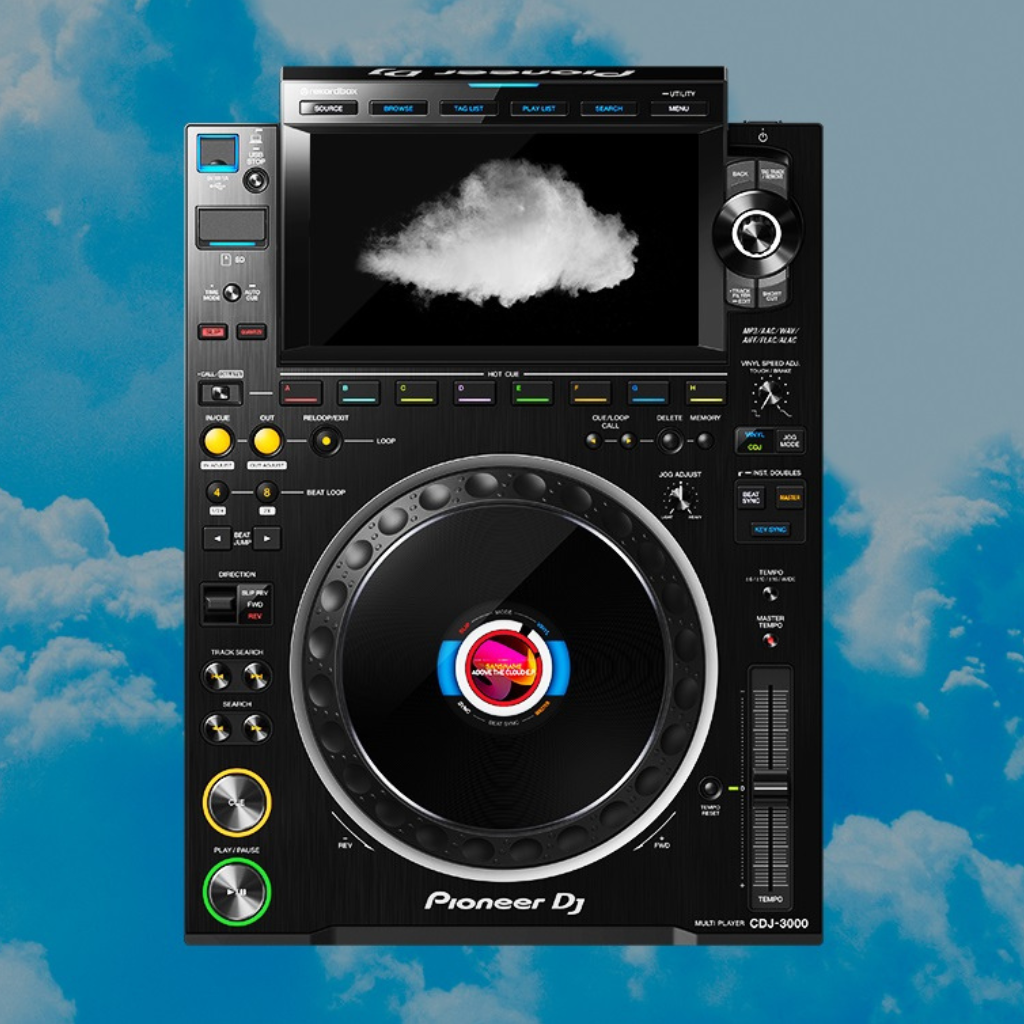Viewport: 1024px width, 1024px height.
Task: Click the hot cue CALL/DELETE bank button
Action: tap(220, 393)
